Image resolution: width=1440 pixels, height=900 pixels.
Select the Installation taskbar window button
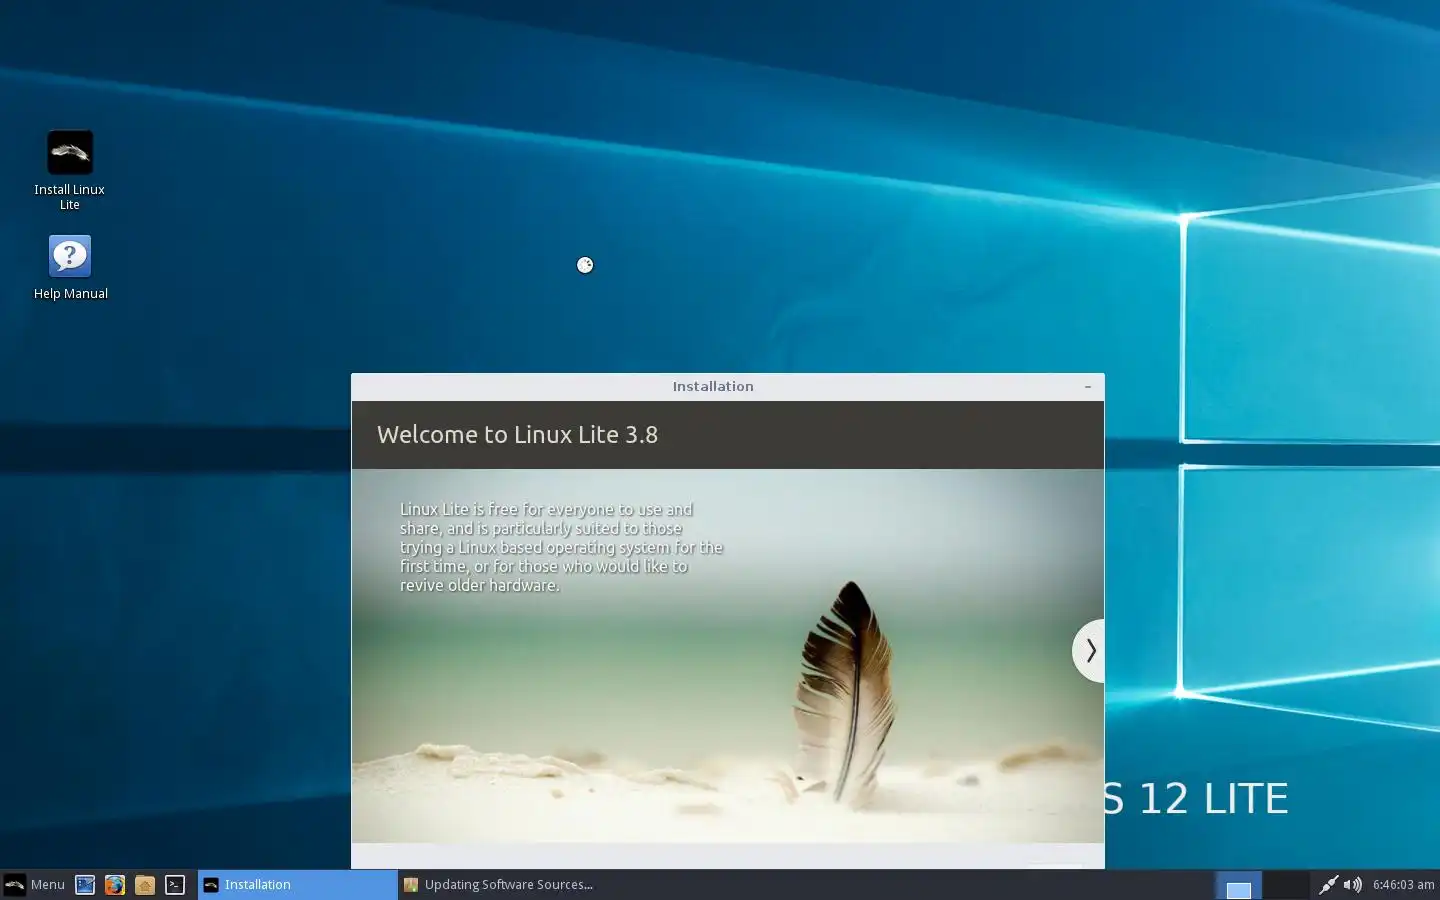[298, 884]
